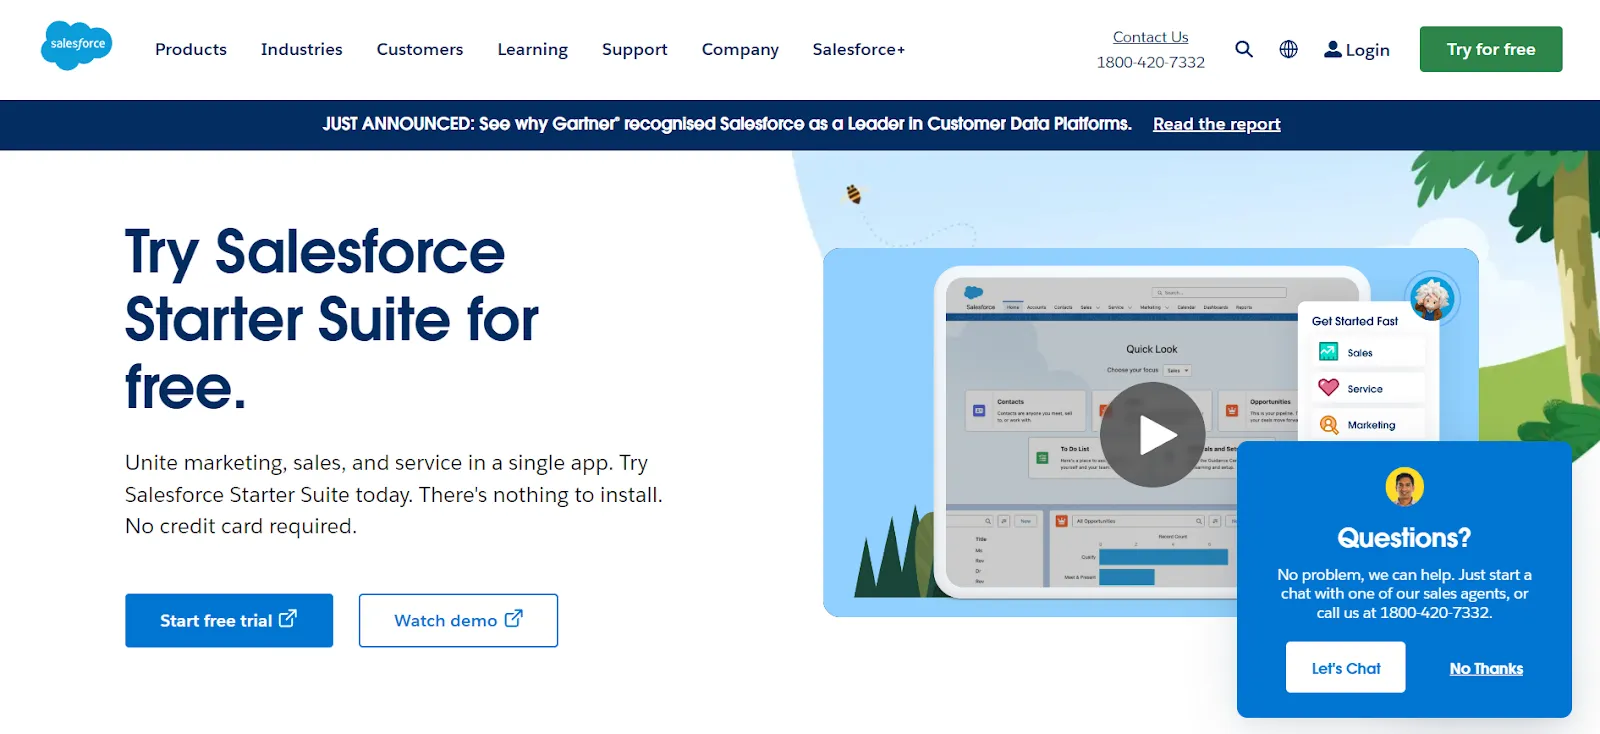Viewport: 1600px width, 734px height.
Task: Click the phone number 1800-420-7332 in header
Action: [x=1151, y=62]
